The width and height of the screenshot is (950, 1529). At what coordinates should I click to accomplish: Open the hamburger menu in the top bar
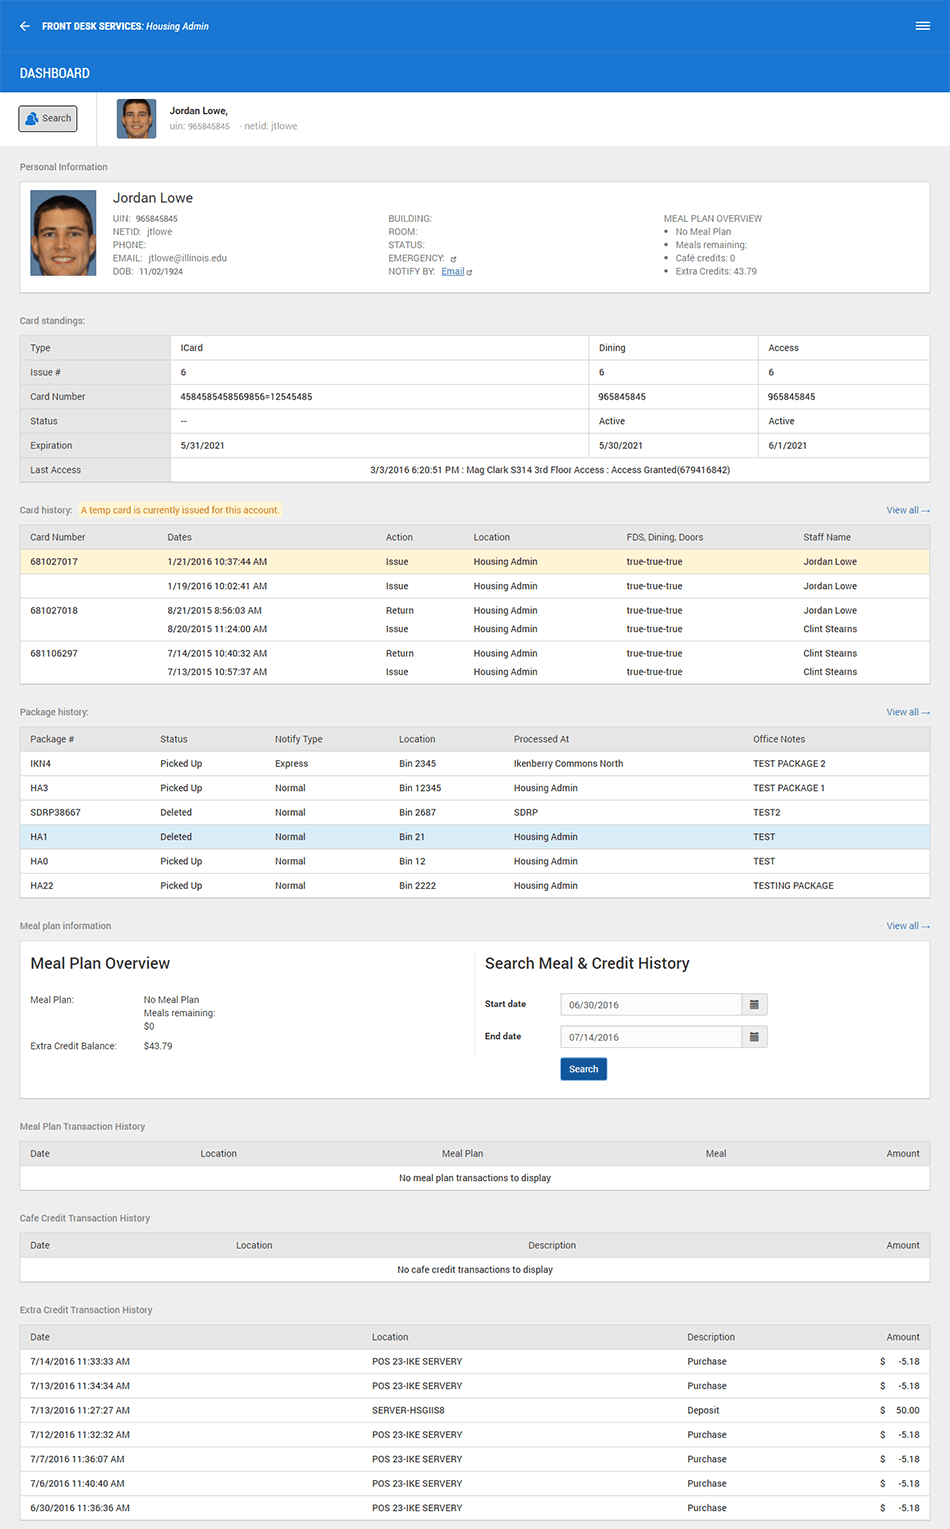[922, 26]
